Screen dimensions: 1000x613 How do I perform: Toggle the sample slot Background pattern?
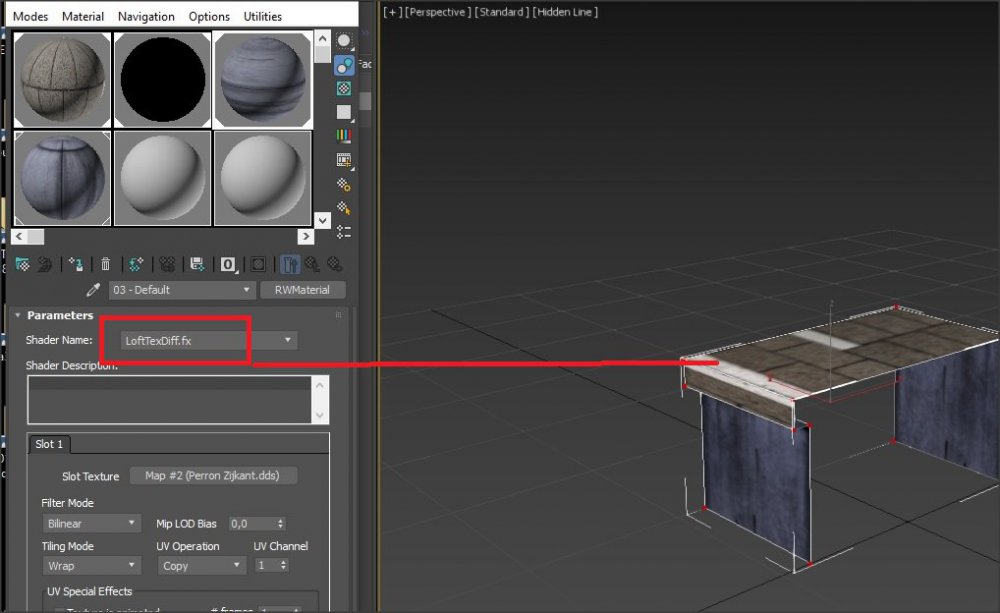[x=344, y=89]
